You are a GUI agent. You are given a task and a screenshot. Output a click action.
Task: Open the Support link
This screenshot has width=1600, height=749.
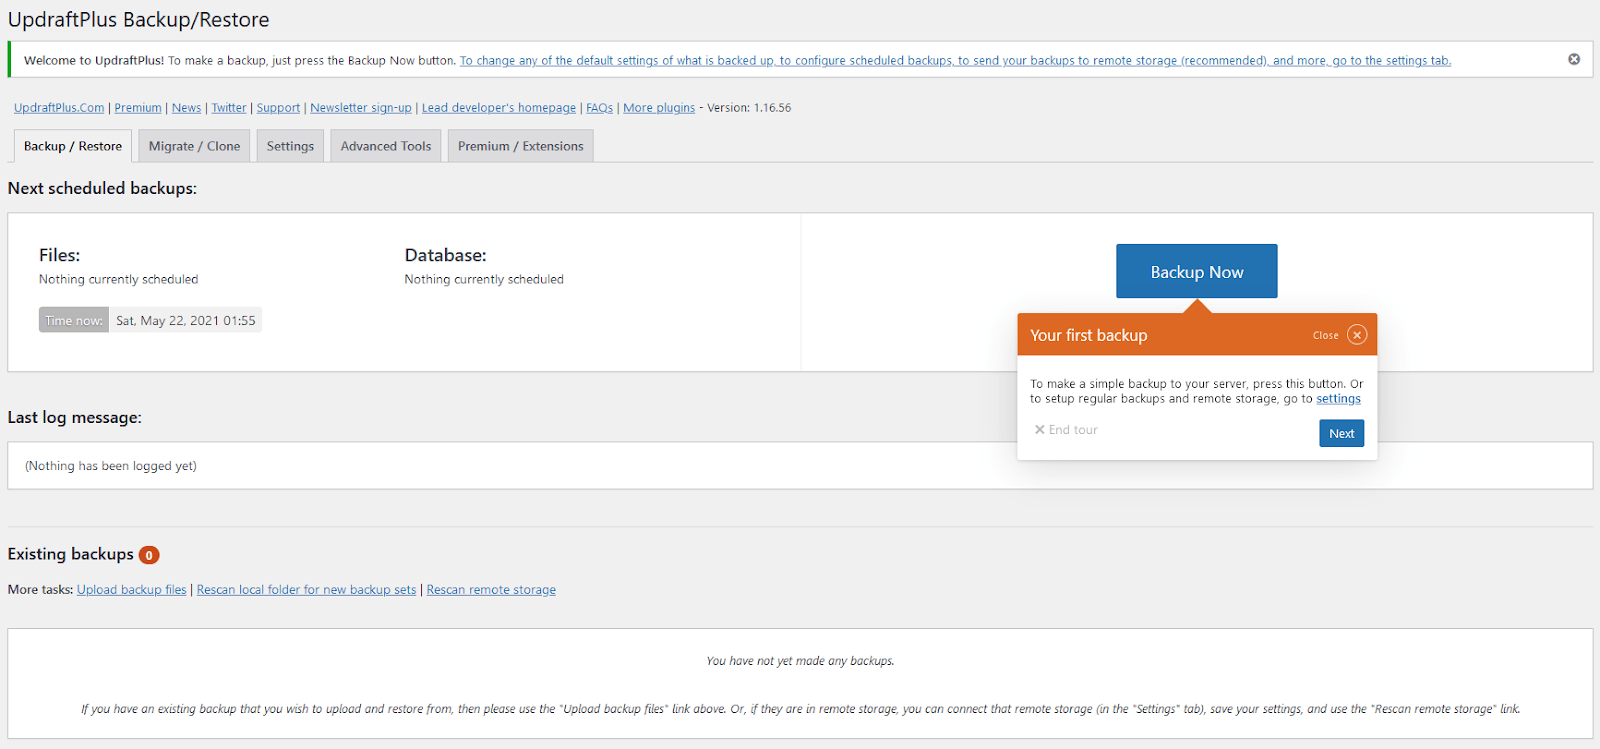pos(278,108)
